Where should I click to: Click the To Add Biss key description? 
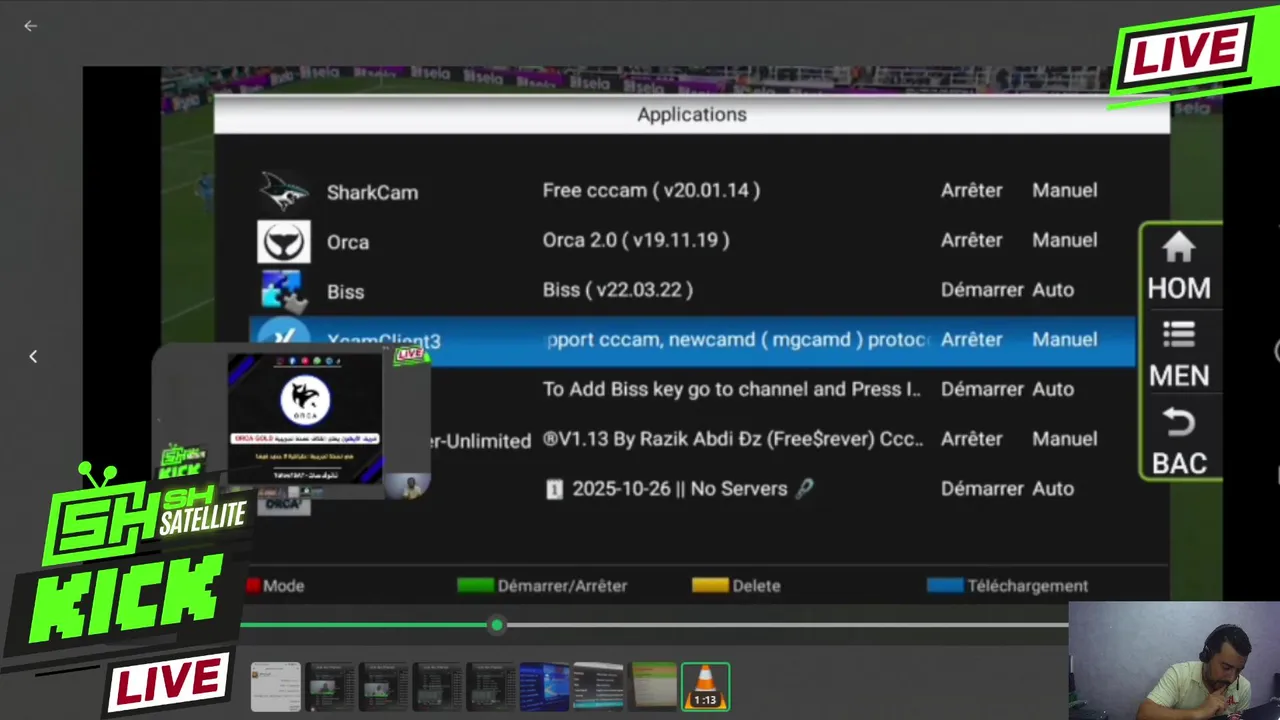click(x=732, y=389)
